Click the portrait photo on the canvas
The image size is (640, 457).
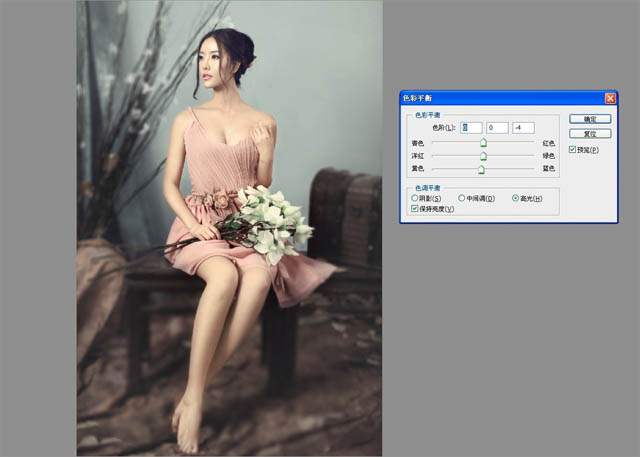click(x=229, y=228)
